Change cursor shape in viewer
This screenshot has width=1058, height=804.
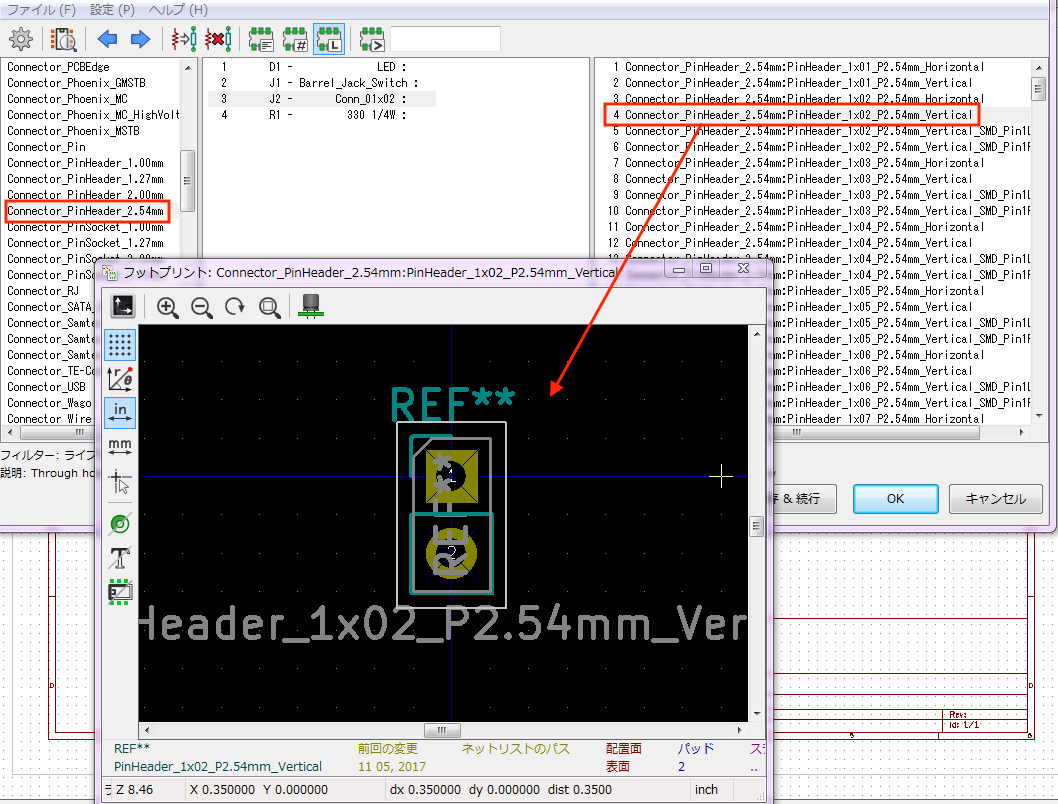120,482
